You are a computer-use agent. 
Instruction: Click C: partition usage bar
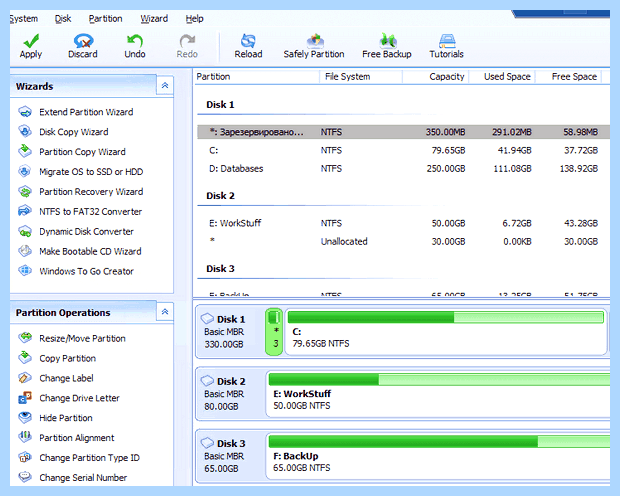(x=446, y=317)
